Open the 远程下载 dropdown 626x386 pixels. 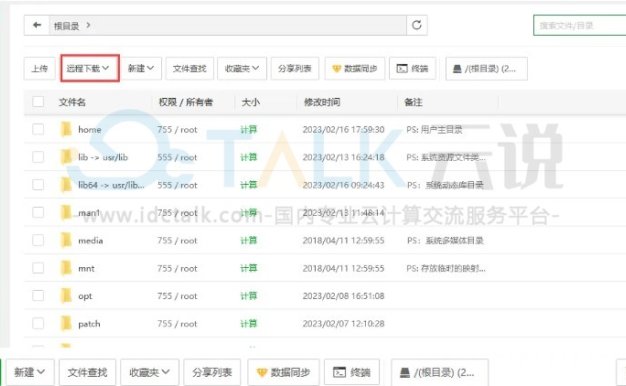(x=90, y=68)
